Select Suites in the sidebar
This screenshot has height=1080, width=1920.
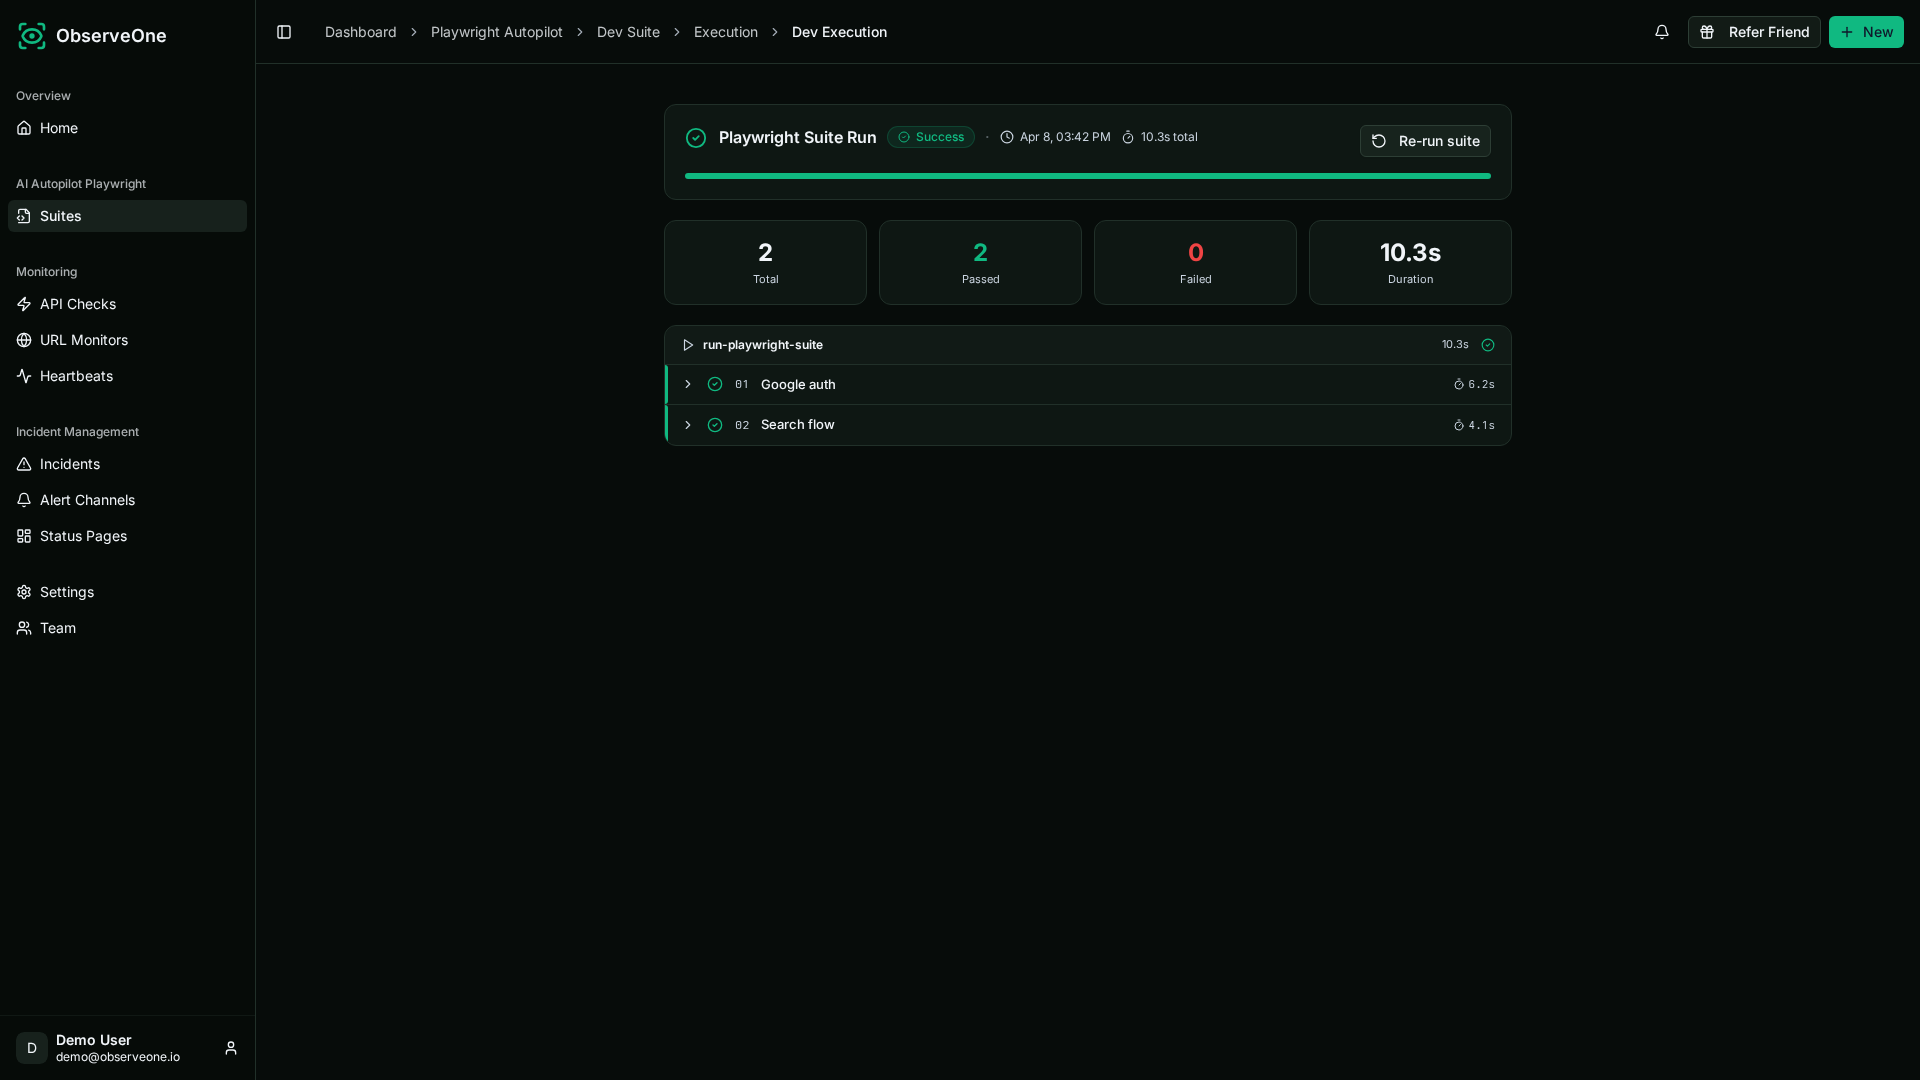click(127, 216)
